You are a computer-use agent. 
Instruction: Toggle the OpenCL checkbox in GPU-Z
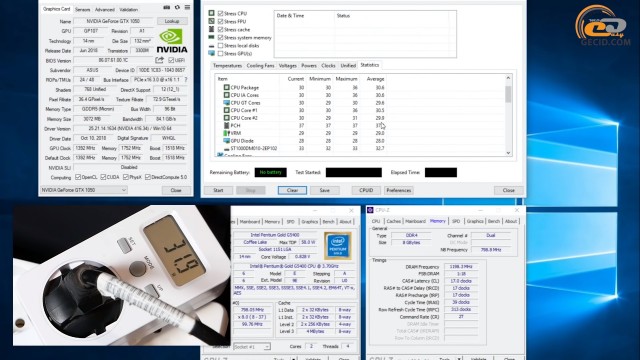[78, 177]
